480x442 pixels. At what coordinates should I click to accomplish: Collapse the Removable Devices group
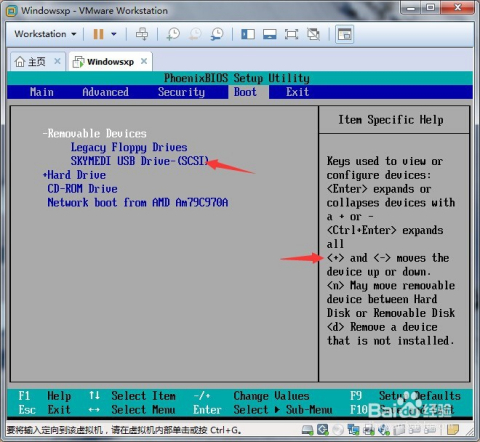95,134
